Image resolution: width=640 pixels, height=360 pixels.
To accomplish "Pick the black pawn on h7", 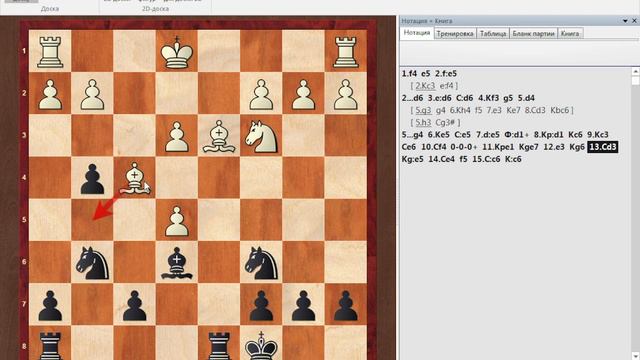I will click(x=346, y=306).
